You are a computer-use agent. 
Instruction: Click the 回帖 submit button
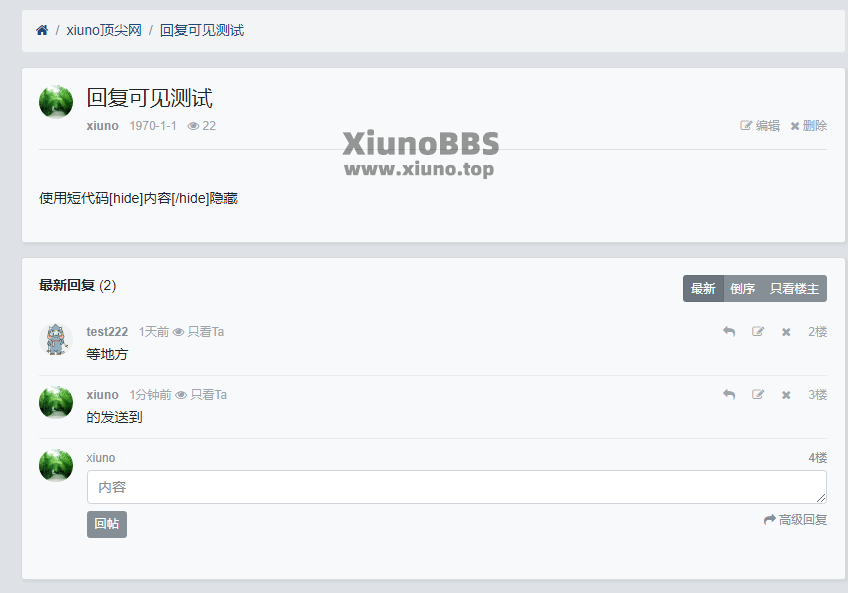(107, 524)
